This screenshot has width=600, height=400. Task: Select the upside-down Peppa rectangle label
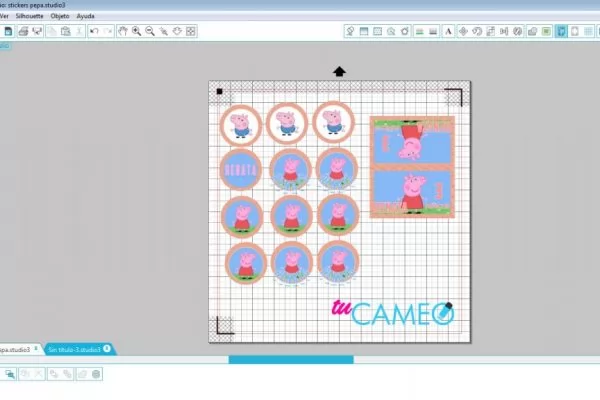click(412, 142)
